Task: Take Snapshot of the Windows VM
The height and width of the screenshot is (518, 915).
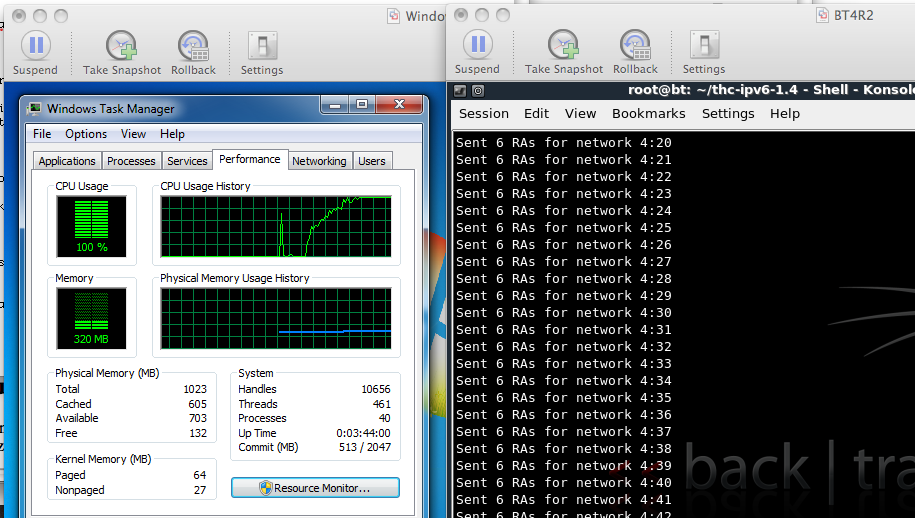Action: (121, 52)
